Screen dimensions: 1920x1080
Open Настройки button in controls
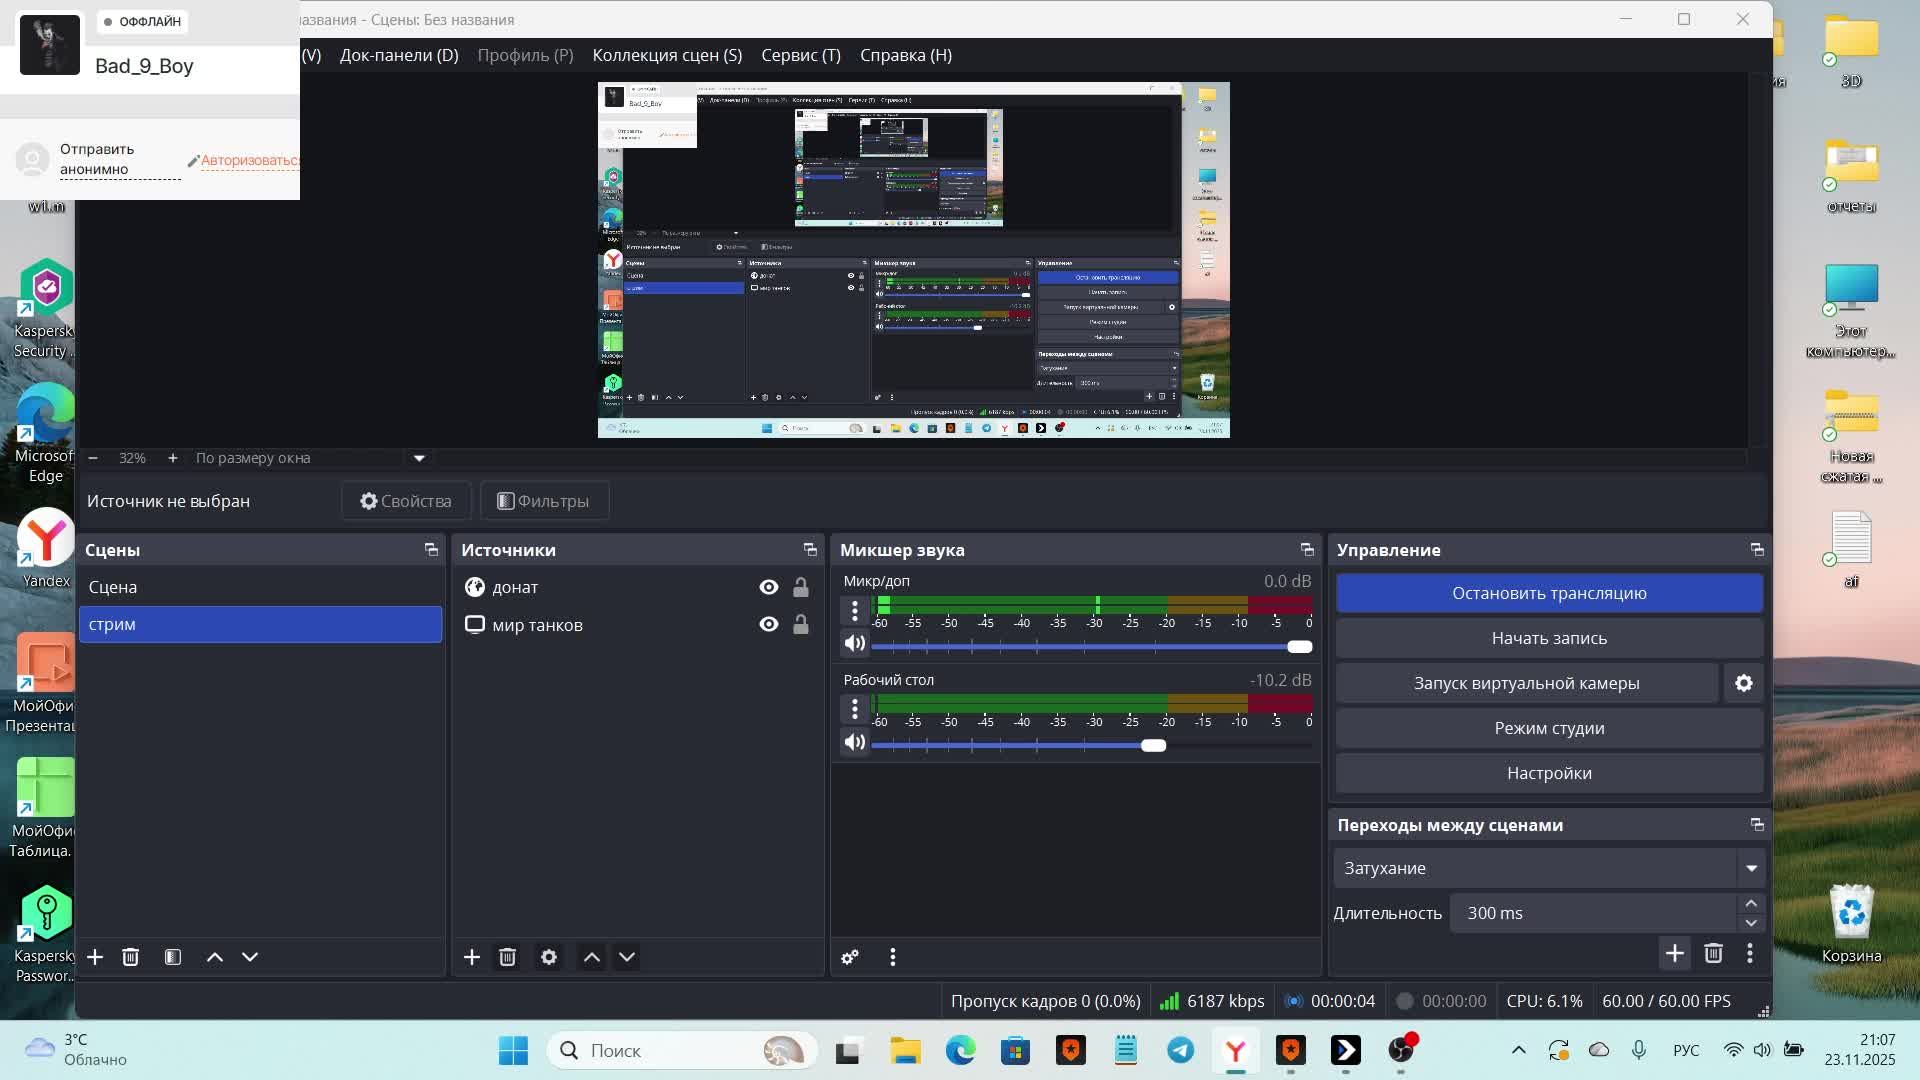1549,773
